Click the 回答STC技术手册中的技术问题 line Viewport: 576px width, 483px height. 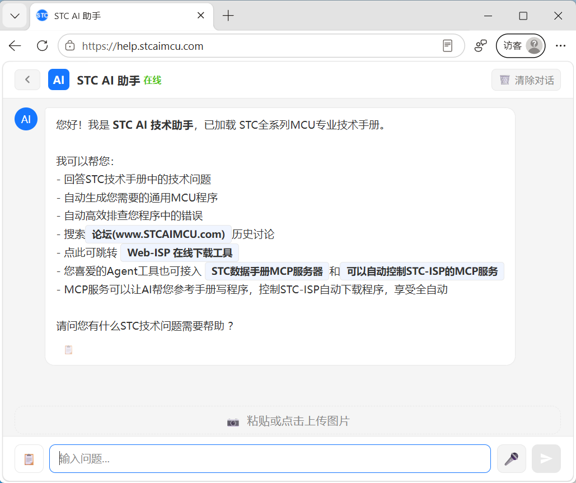[134, 179]
